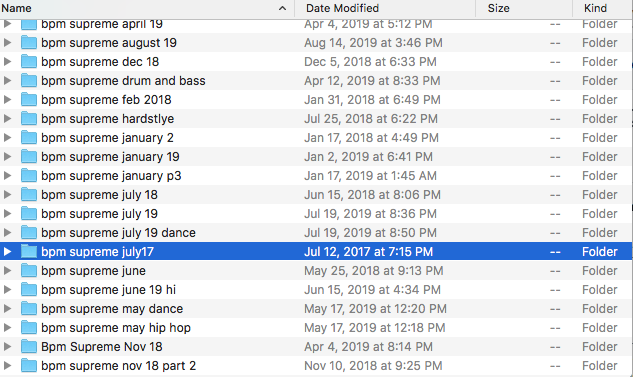
Task: Expand the bpm supreme january 19 folder
Action: pos(7,156)
